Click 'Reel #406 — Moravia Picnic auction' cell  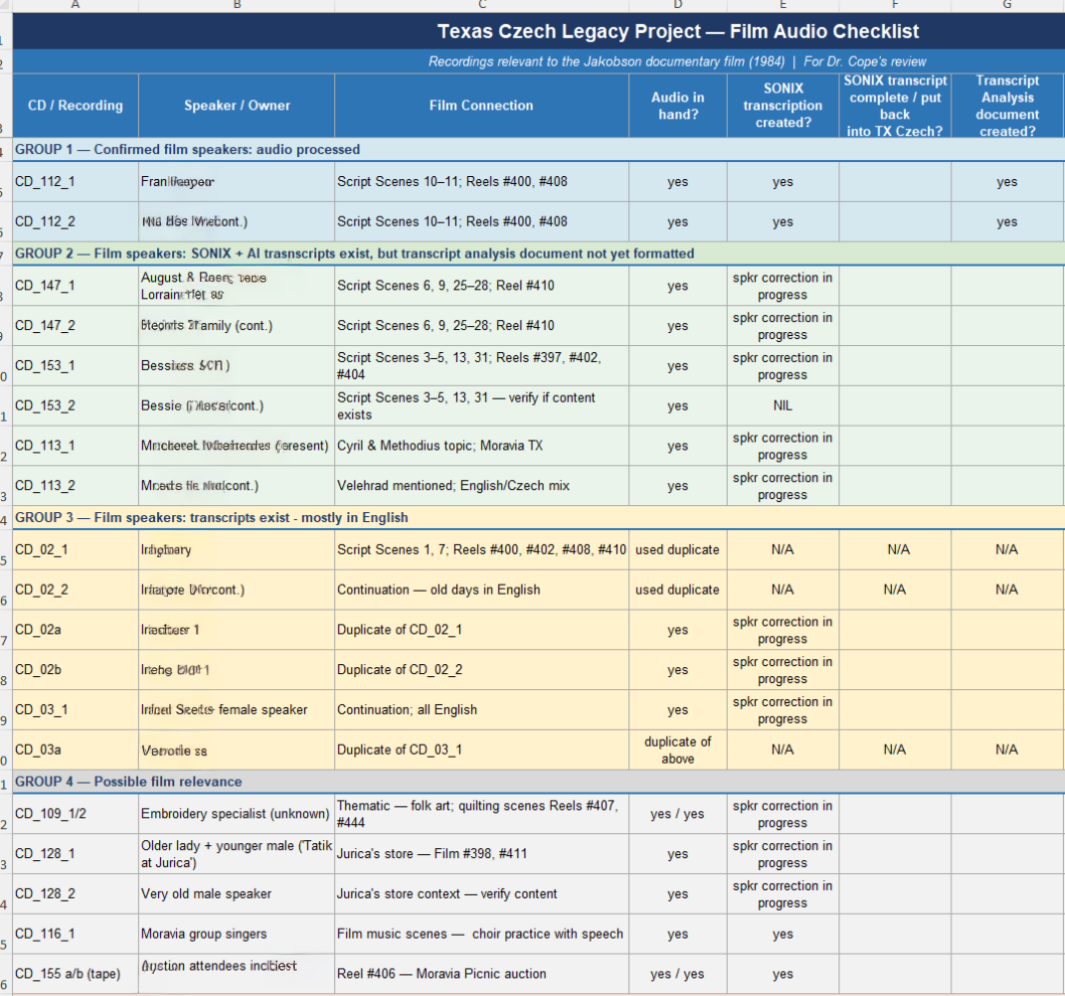tap(482, 974)
